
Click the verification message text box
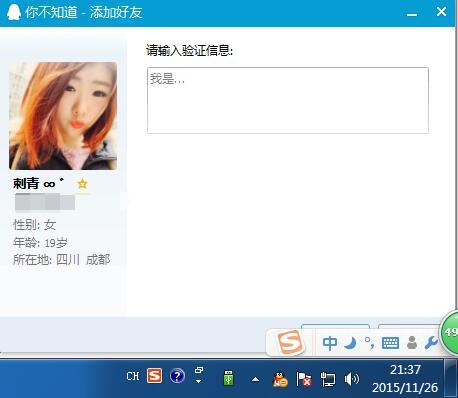[x=288, y=100]
